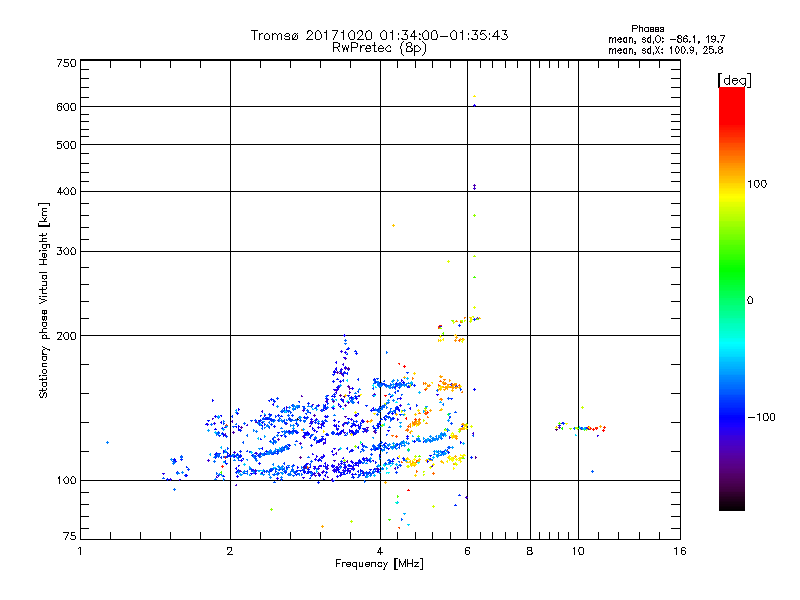Click y-axis tick label '600'

point(66,107)
